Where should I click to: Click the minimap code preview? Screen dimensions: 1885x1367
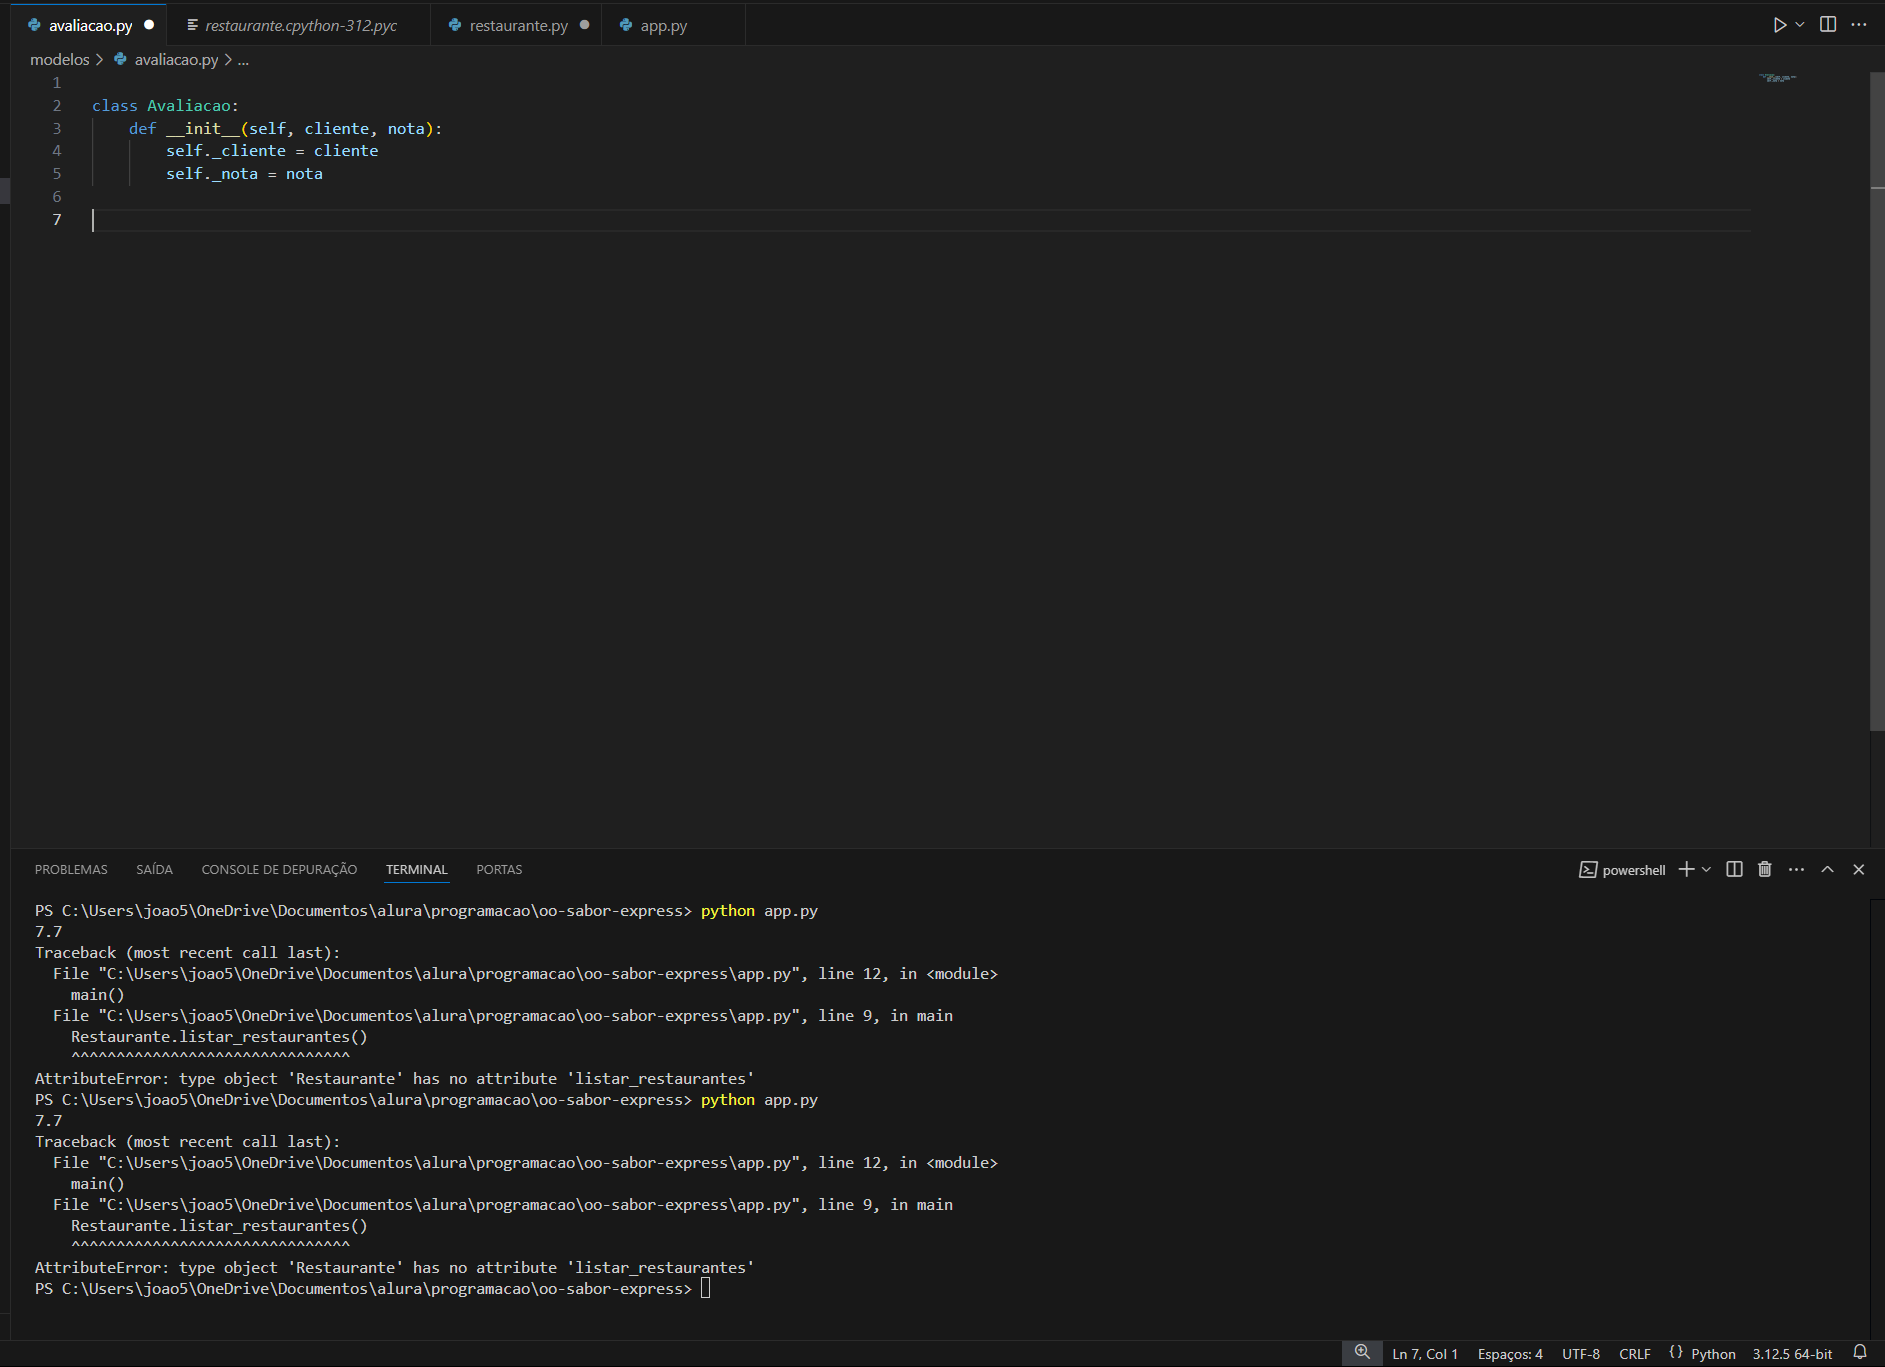(1778, 78)
